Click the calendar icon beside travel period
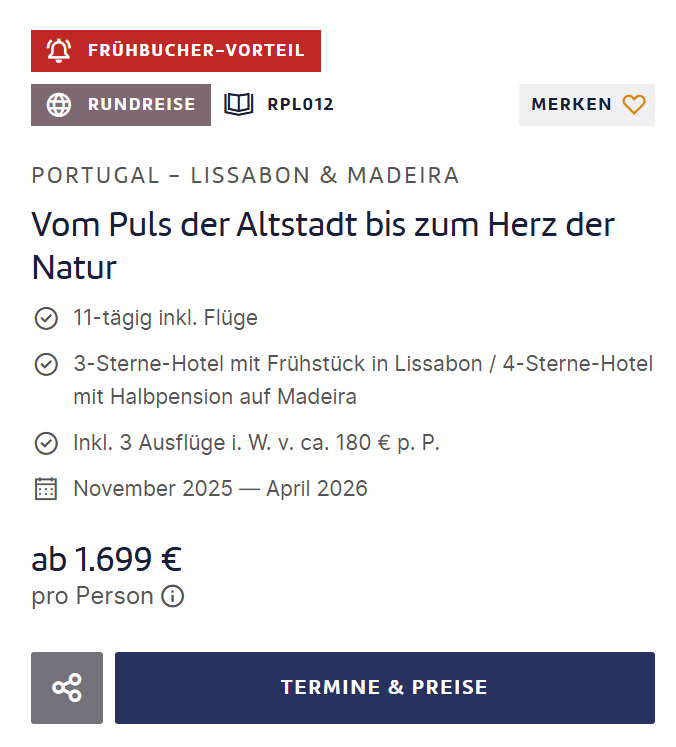This screenshot has width=676, height=747. tap(46, 489)
